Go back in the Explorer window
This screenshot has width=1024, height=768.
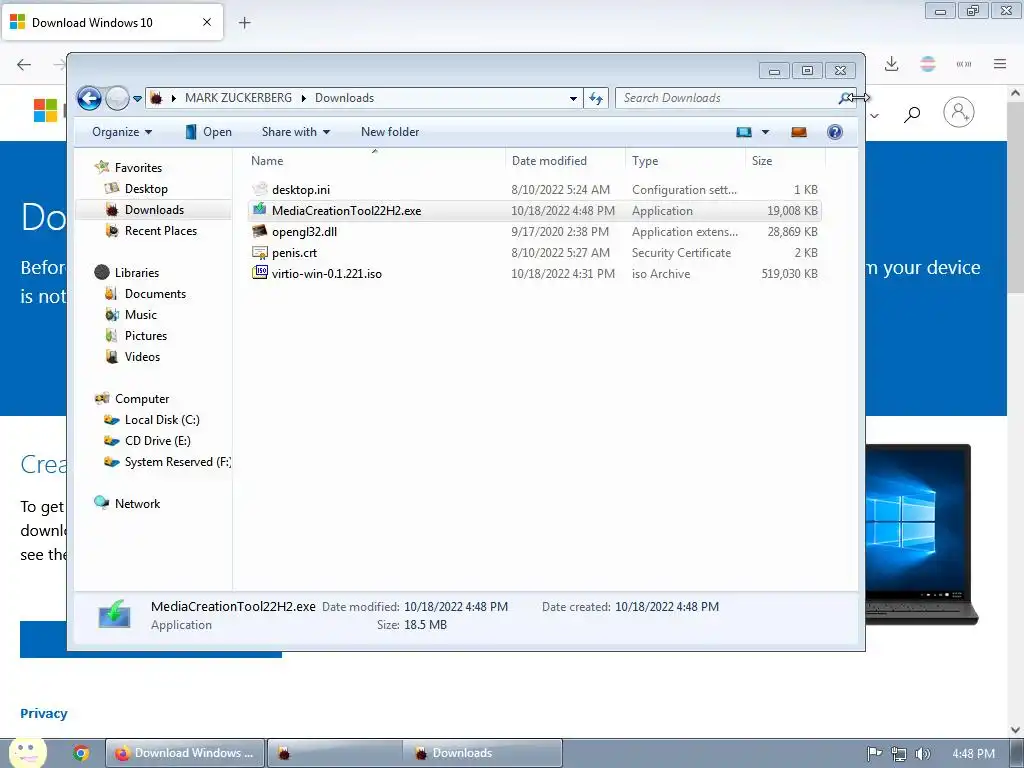pyautogui.click(x=89, y=99)
